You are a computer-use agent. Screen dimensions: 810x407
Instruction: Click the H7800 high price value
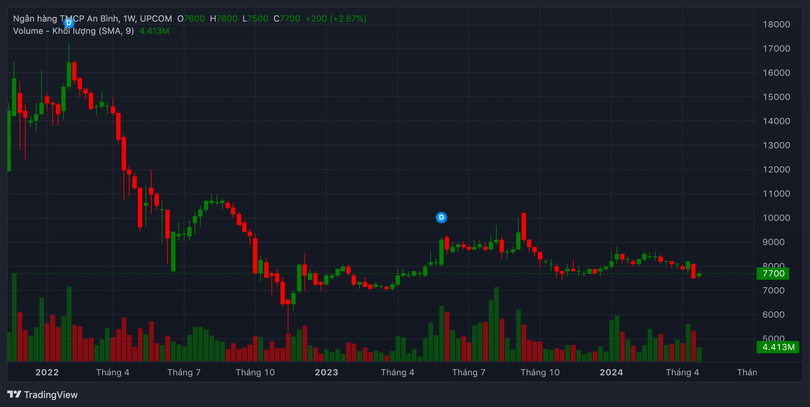pyautogui.click(x=224, y=18)
